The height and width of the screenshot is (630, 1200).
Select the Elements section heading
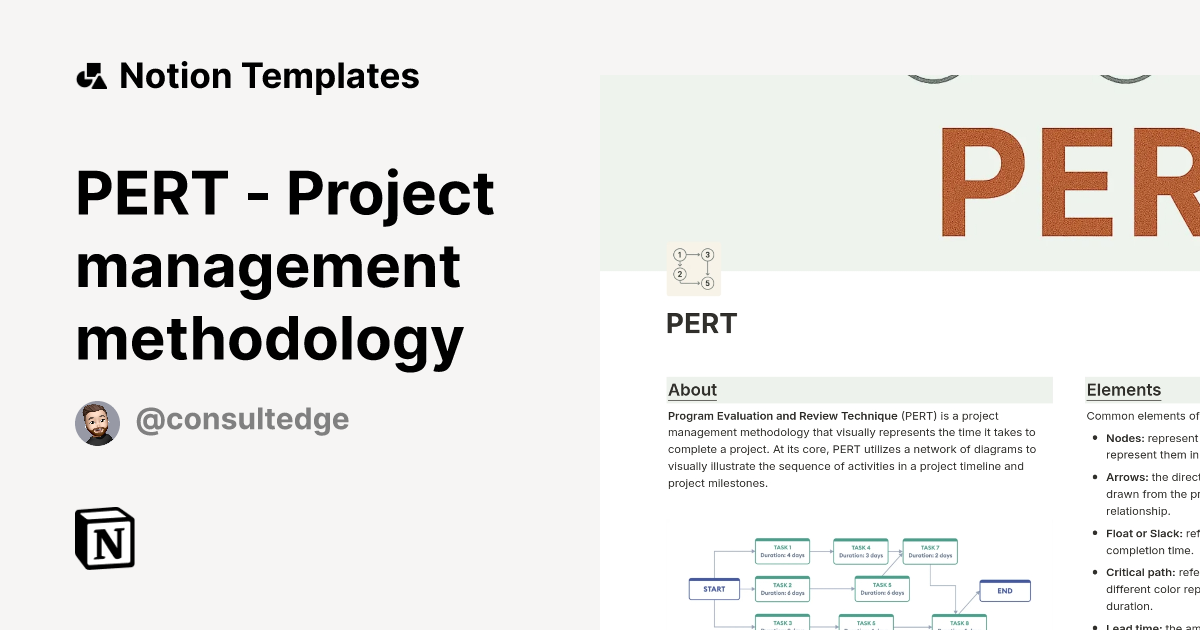pyautogui.click(x=1124, y=390)
